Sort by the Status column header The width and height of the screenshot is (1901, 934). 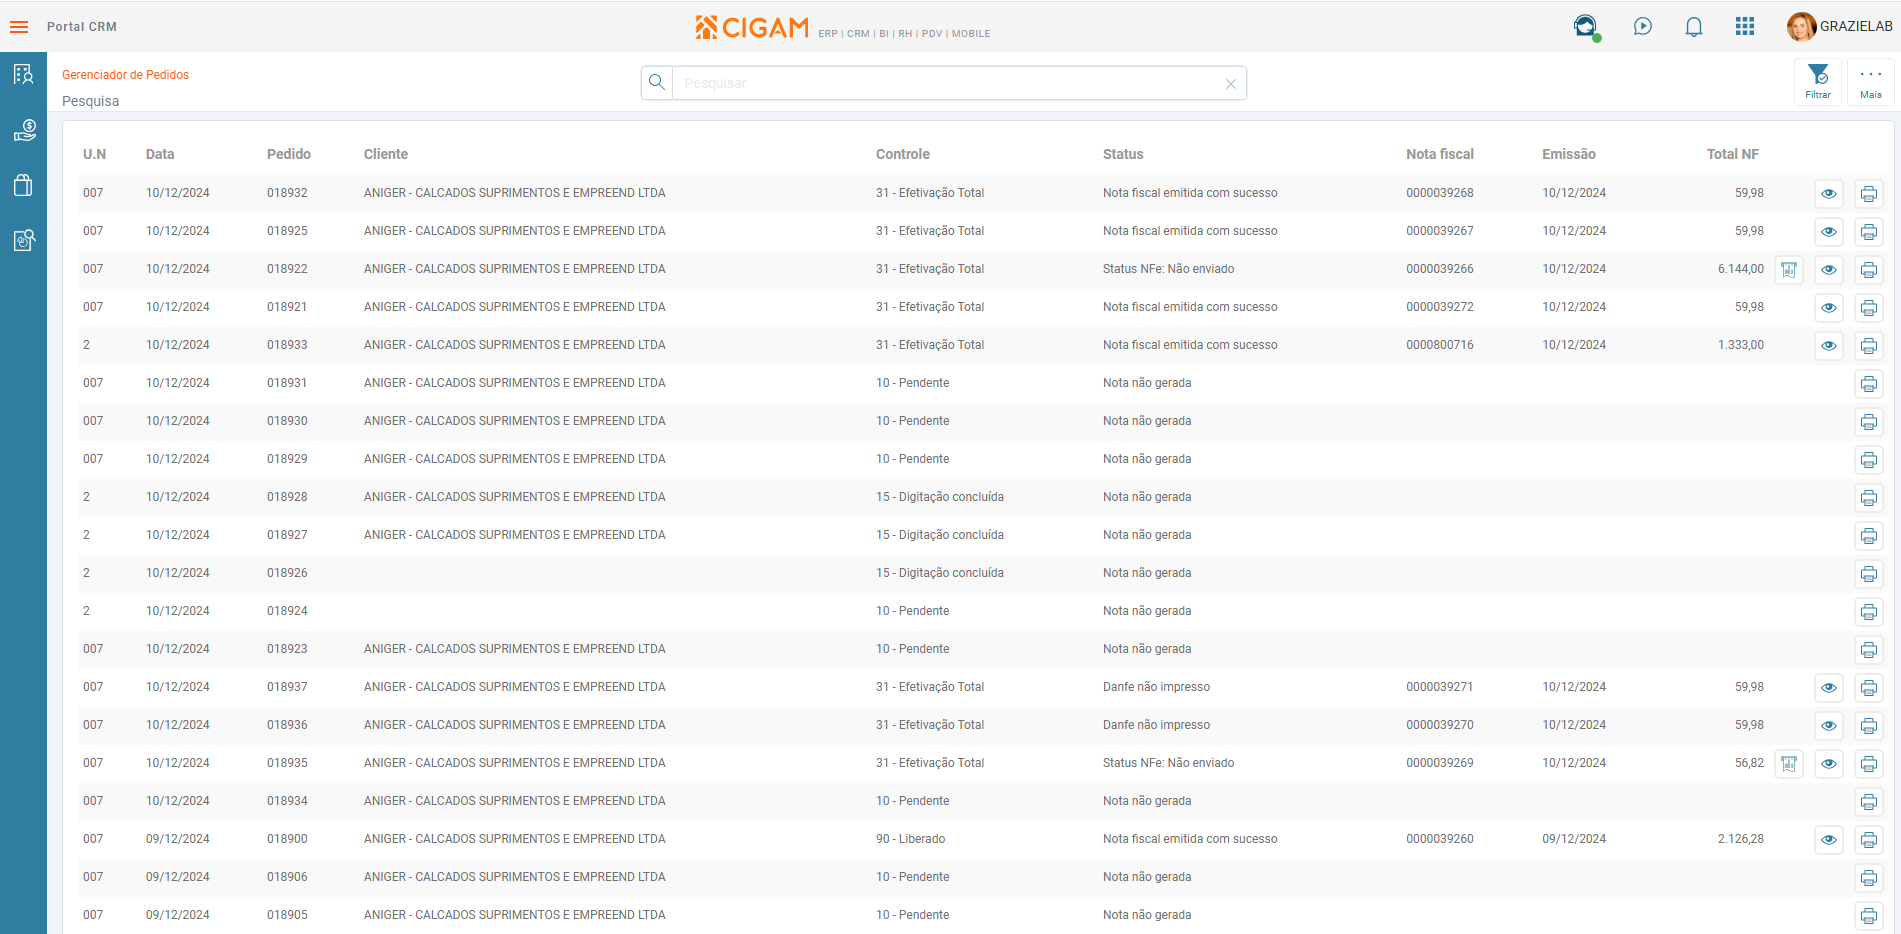pyautogui.click(x=1123, y=154)
